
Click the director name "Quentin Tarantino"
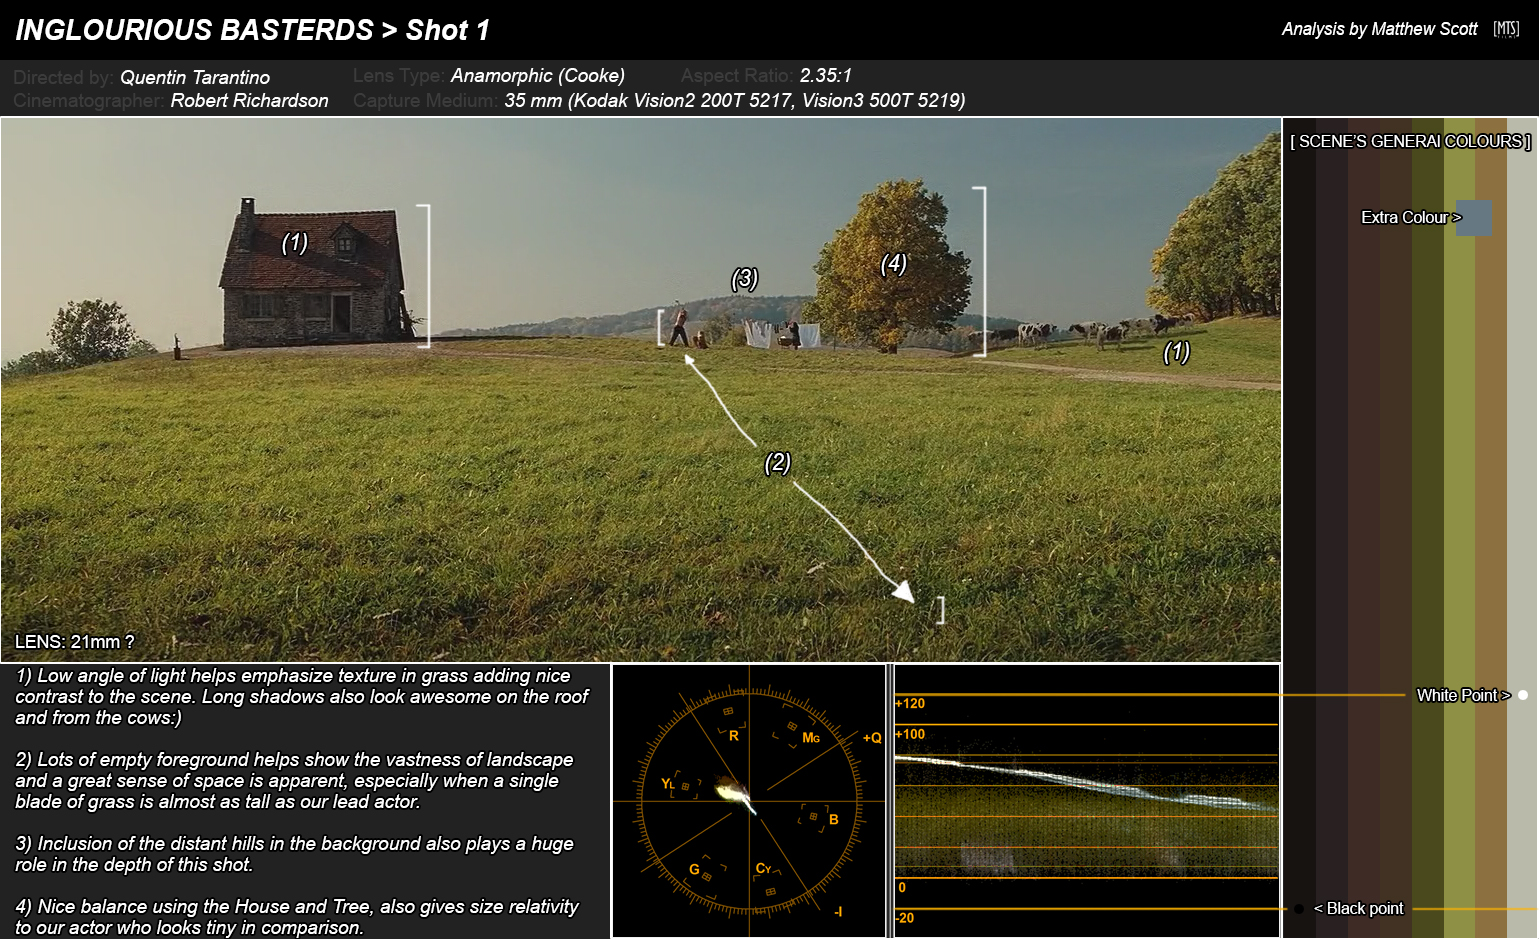[195, 77]
